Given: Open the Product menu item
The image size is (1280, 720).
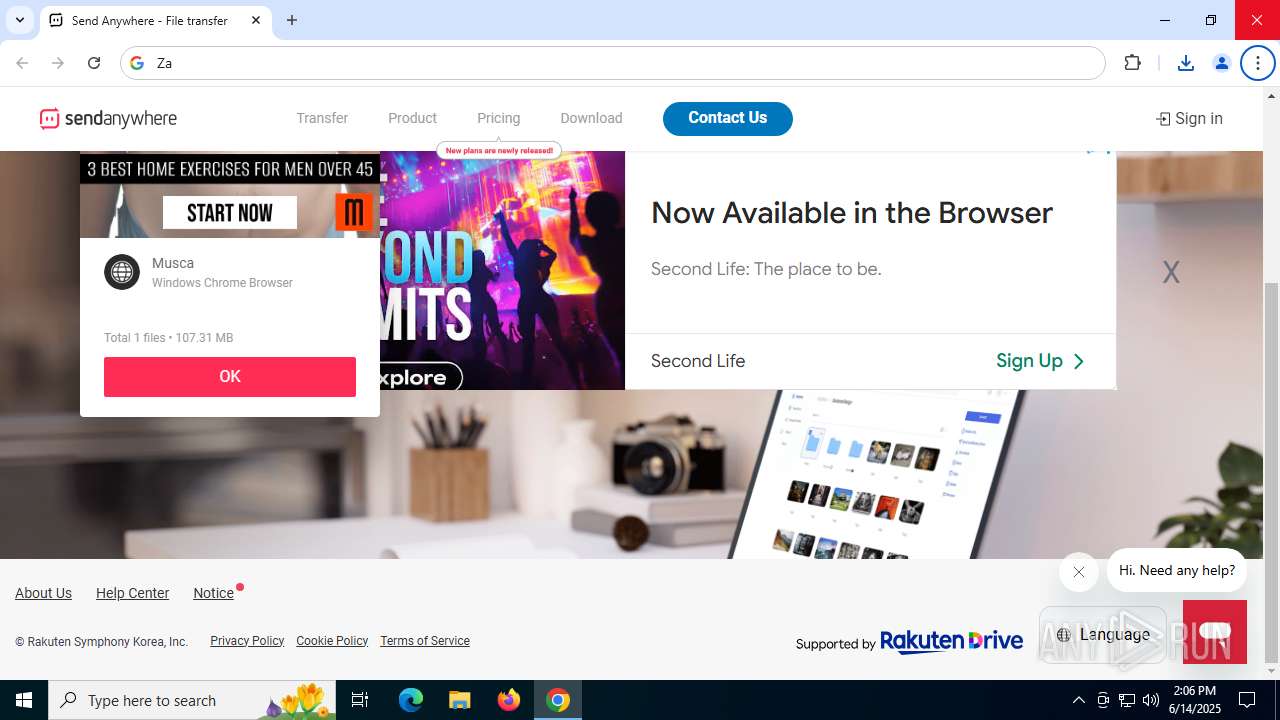Looking at the screenshot, I should [412, 118].
